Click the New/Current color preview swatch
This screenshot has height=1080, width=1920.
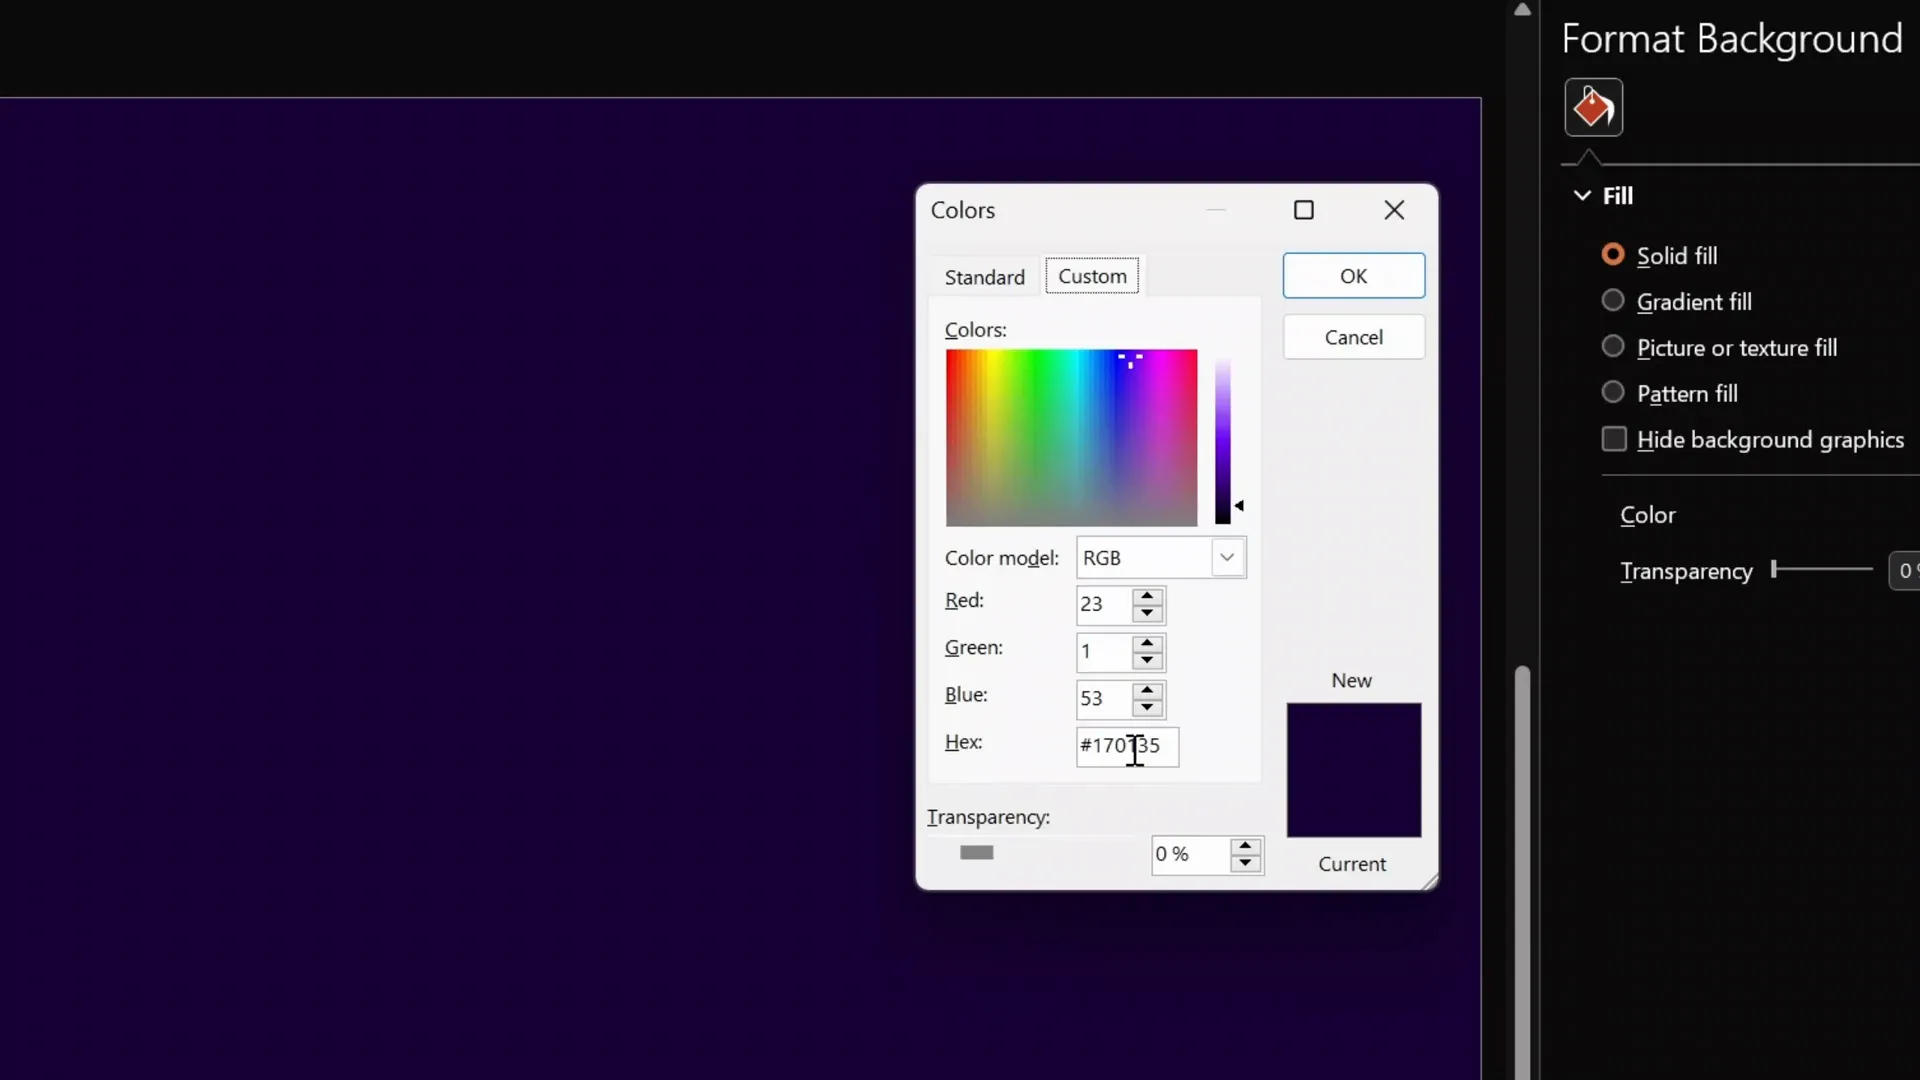pos(1353,770)
